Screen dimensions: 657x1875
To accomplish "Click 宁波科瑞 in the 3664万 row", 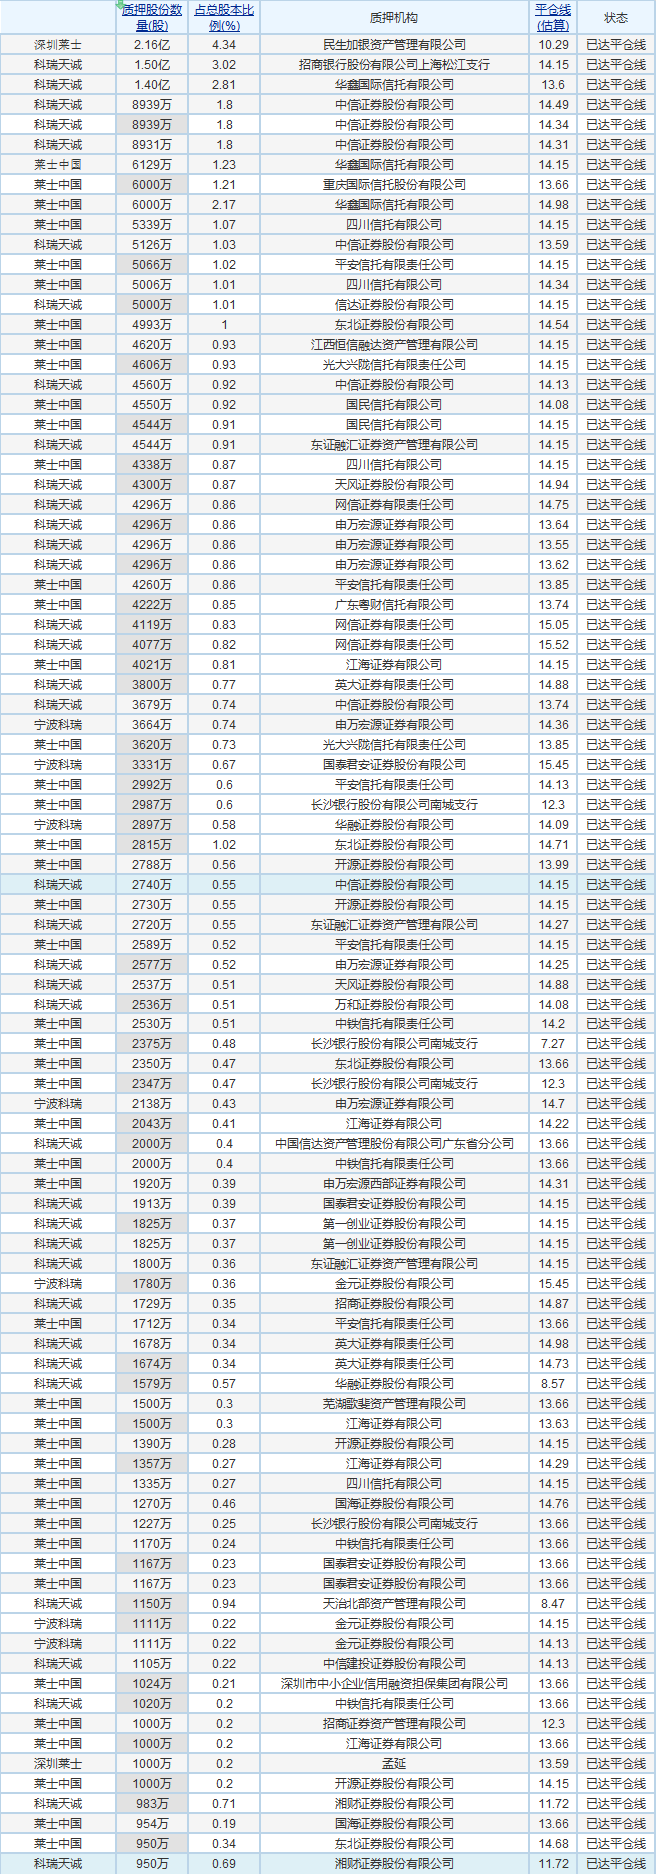I will 58,725.
